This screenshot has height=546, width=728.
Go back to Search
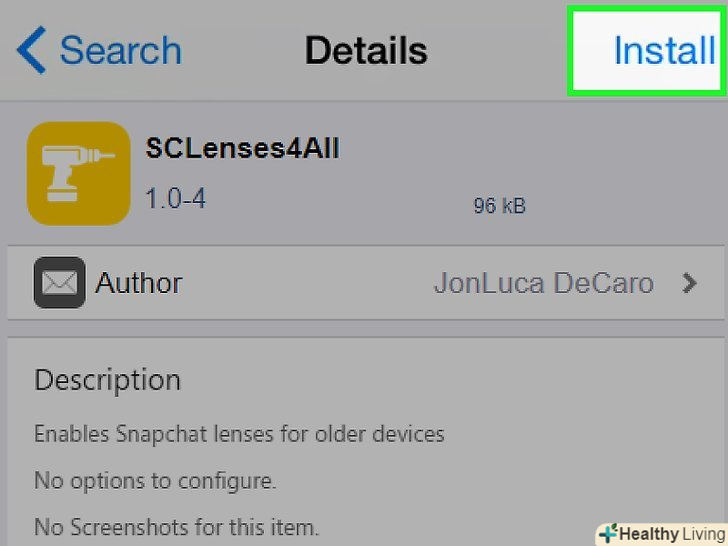click(120, 50)
